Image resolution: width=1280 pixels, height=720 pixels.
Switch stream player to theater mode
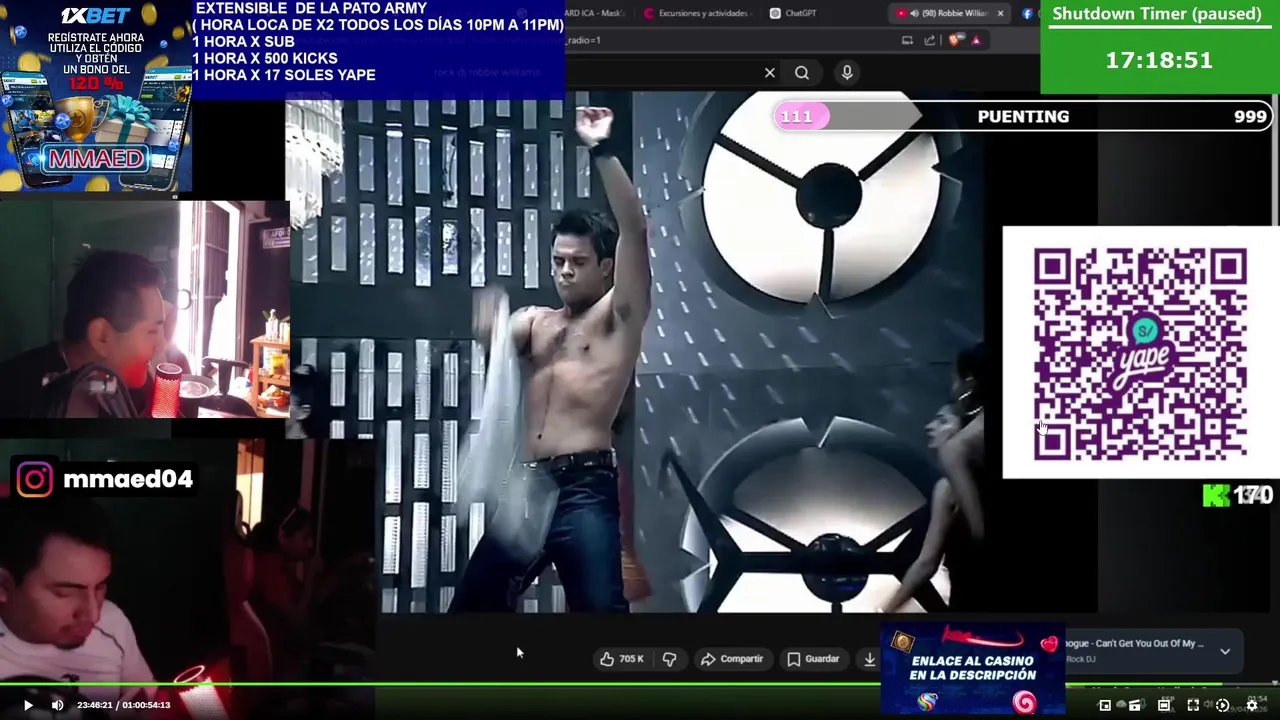[1164, 705]
